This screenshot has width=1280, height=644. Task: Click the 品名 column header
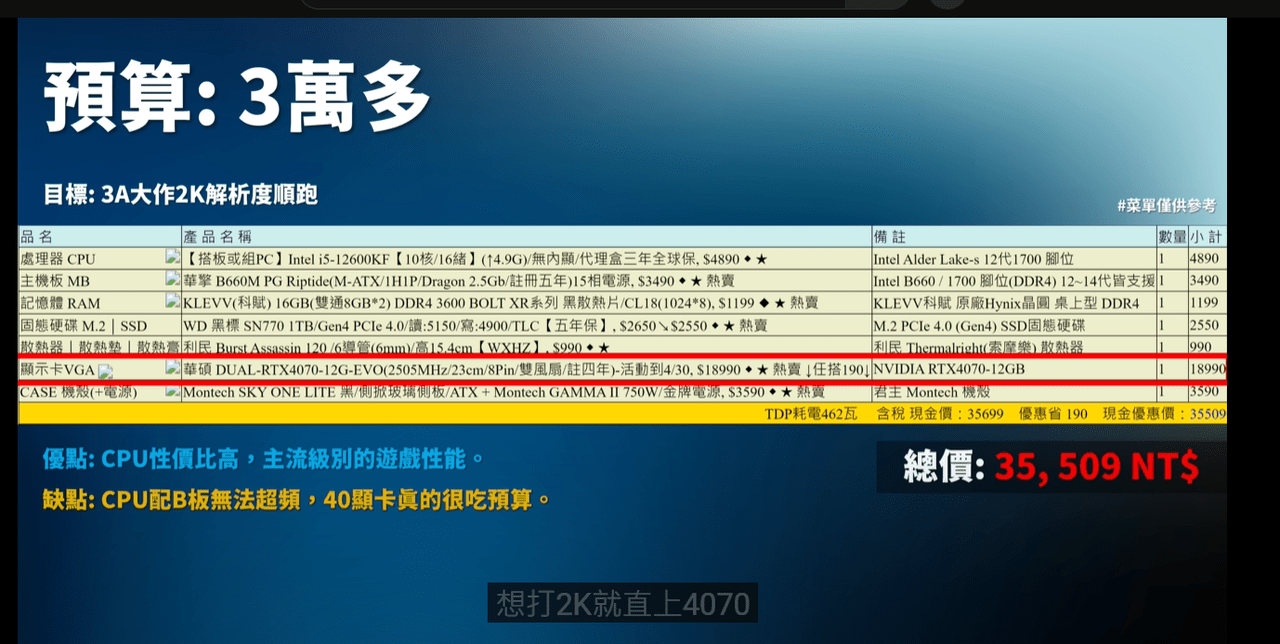[x=37, y=237]
